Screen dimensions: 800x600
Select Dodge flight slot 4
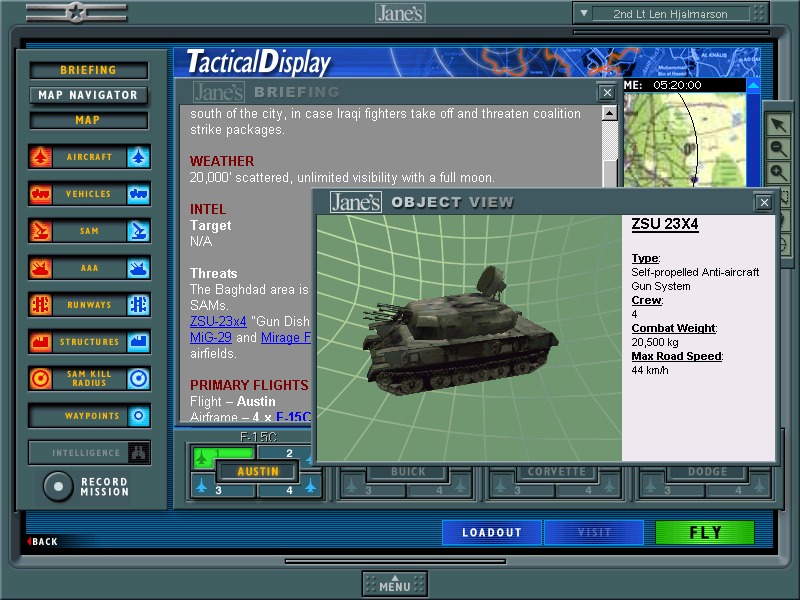738,490
